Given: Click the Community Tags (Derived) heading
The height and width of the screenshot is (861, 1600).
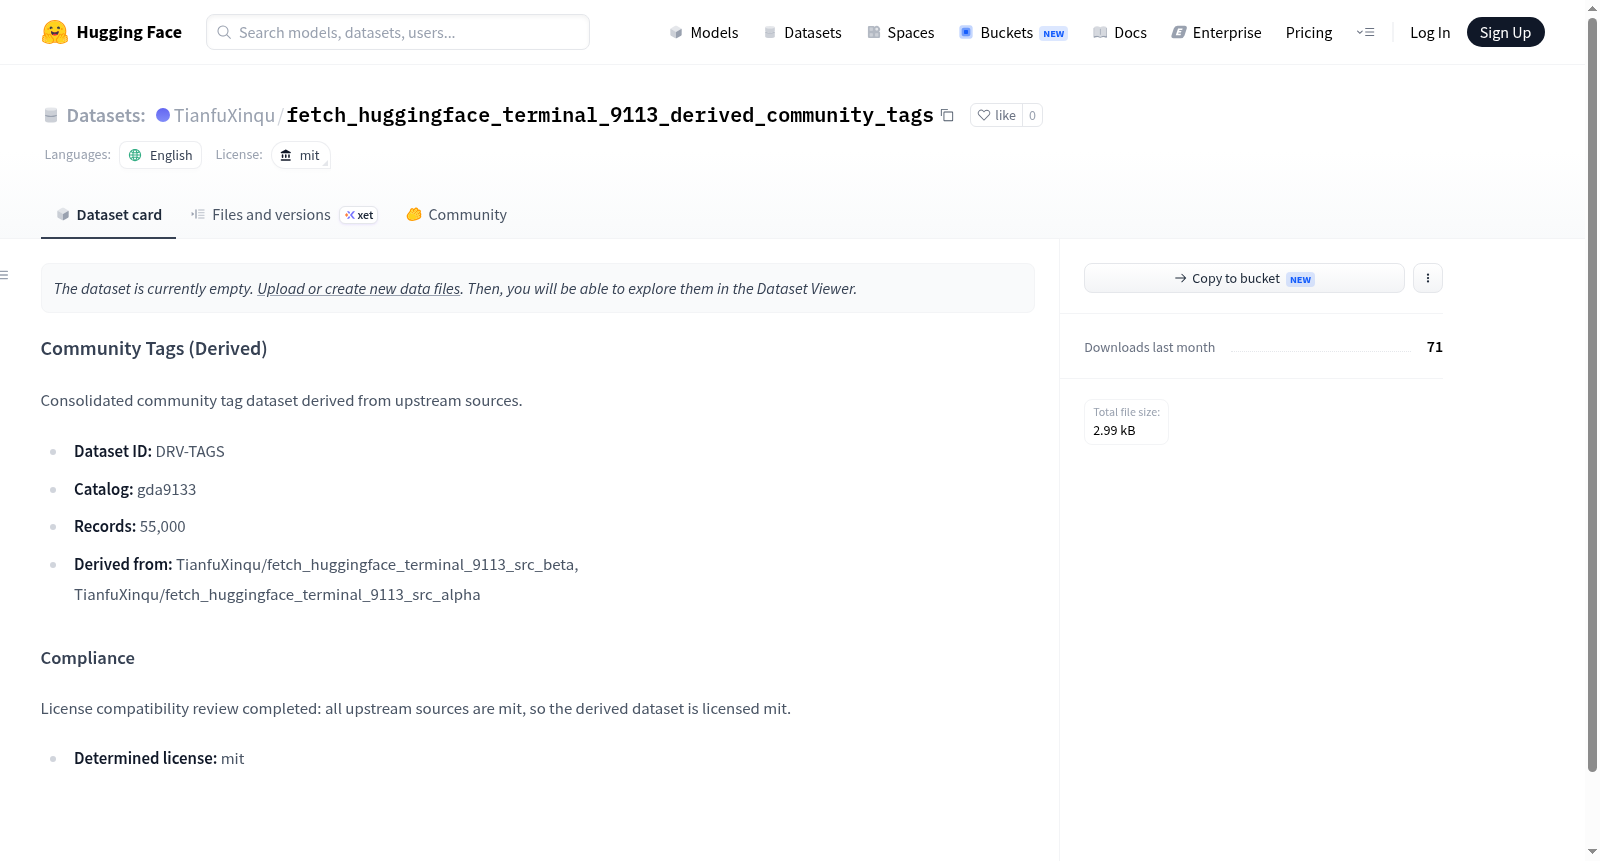Looking at the screenshot, I should click(x=154, y=349).
